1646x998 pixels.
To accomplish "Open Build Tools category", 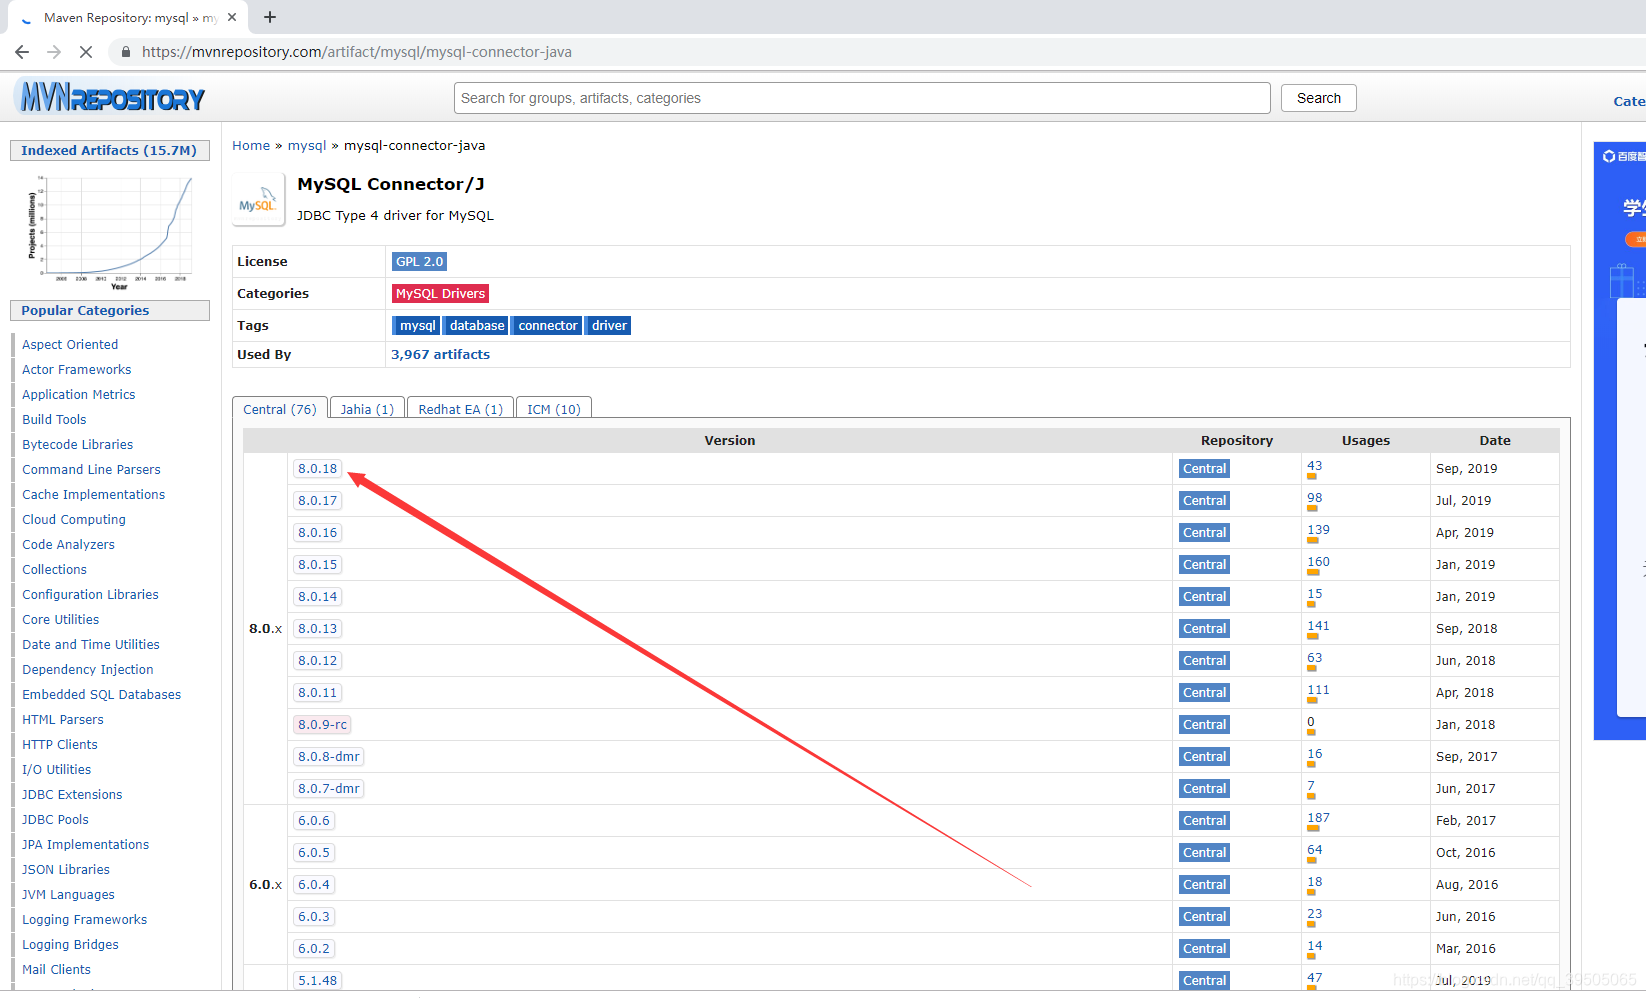I will pyautogui.click(x=54, y=419).
